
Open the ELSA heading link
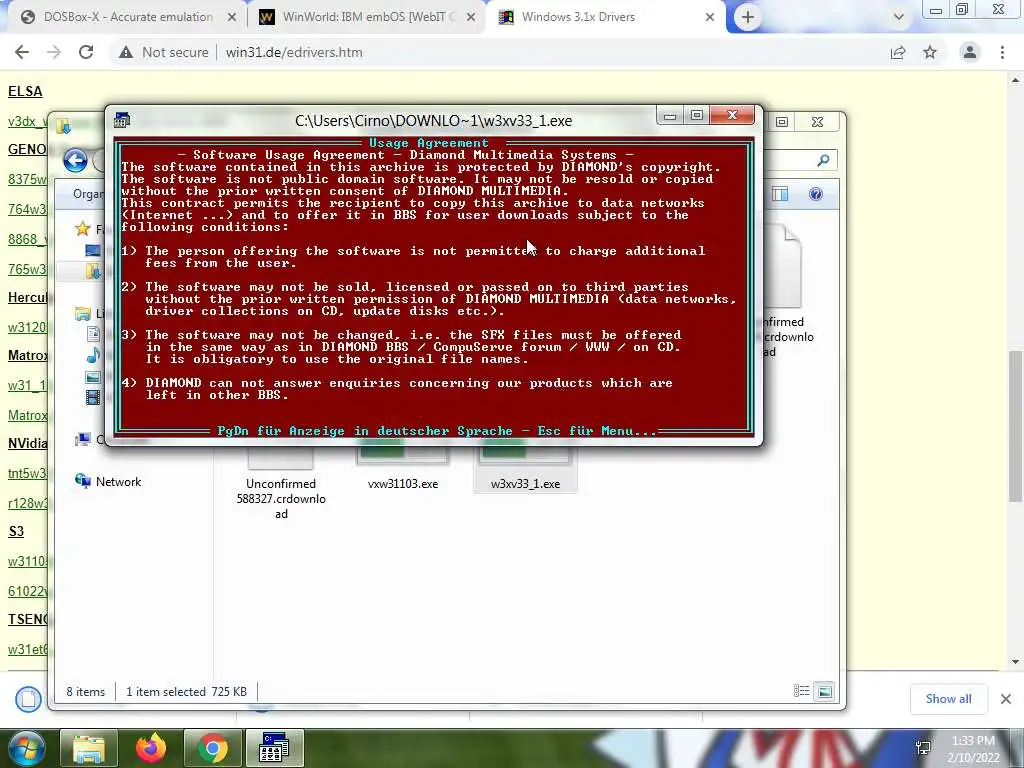(x=25, y=91)
